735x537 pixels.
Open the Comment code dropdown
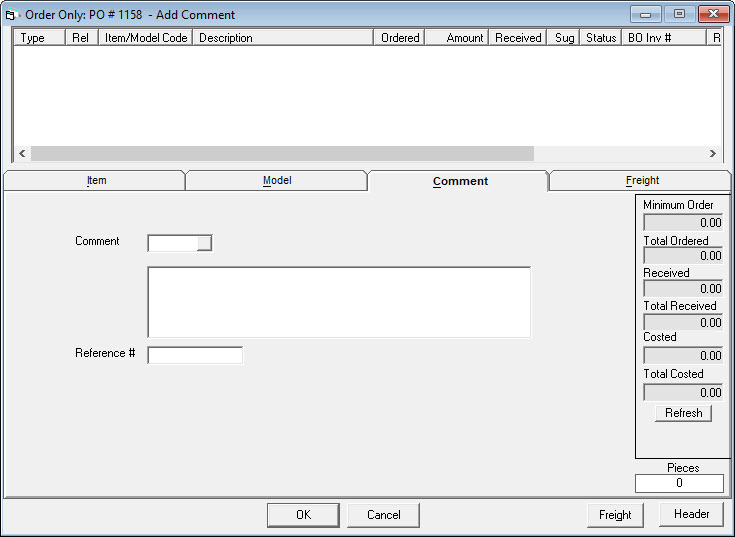[x=204, y=243]
